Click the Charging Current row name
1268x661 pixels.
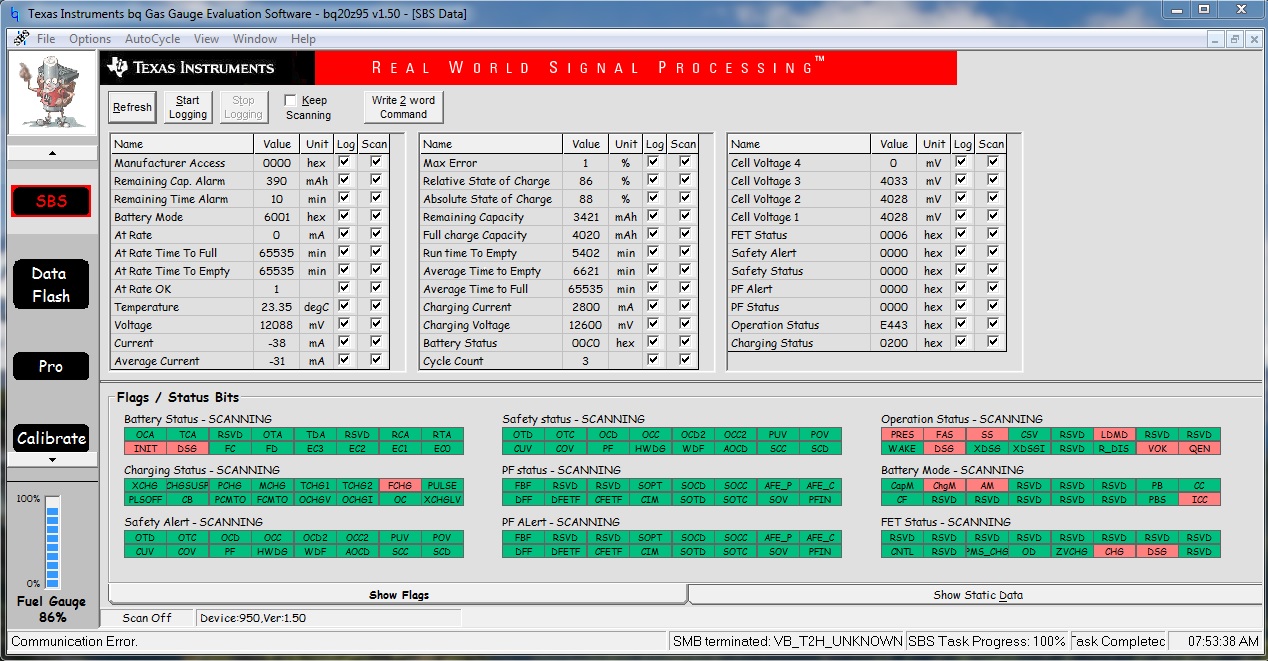(x=466, y=306)
